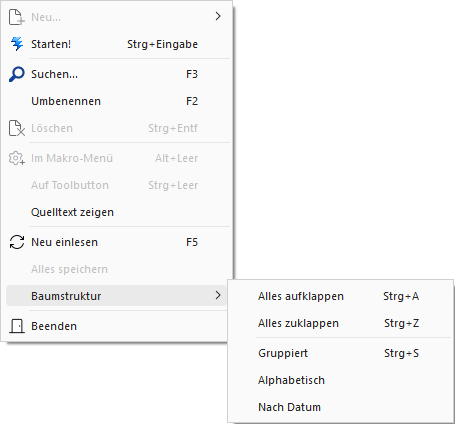The image size is (455, 424).
Task: Click the delete document icon beside Löschen
Action: (x=17, y=128)
